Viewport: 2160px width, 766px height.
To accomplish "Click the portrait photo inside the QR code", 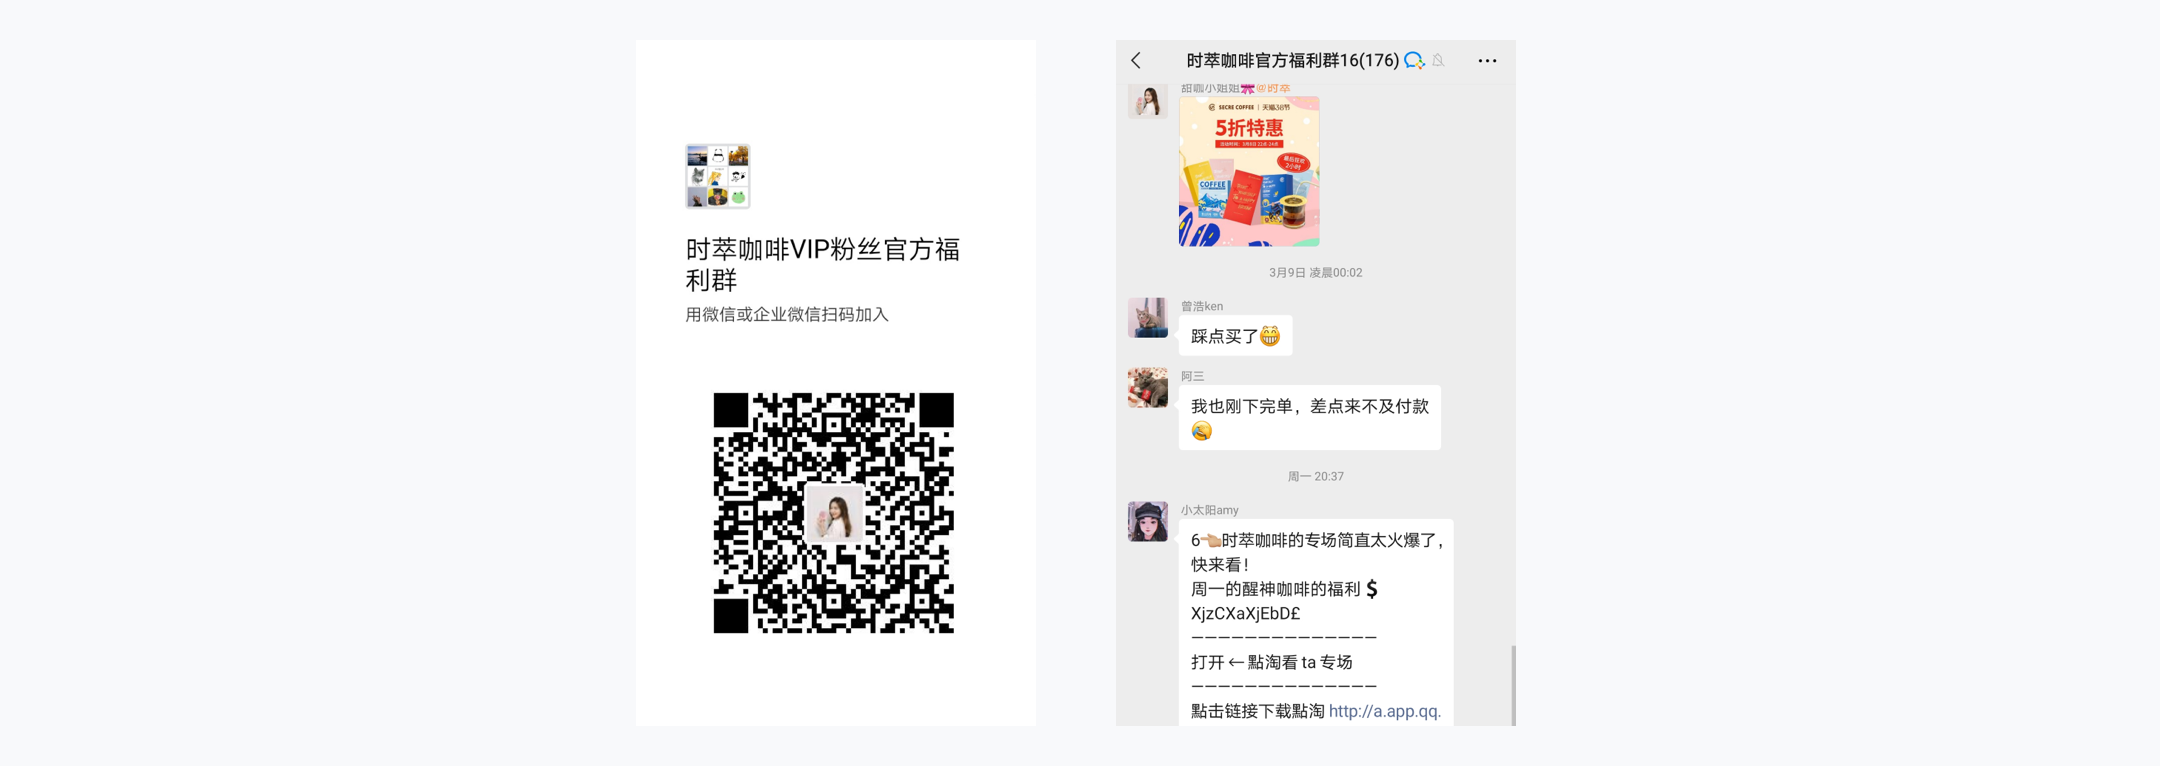I will point(834,513).
